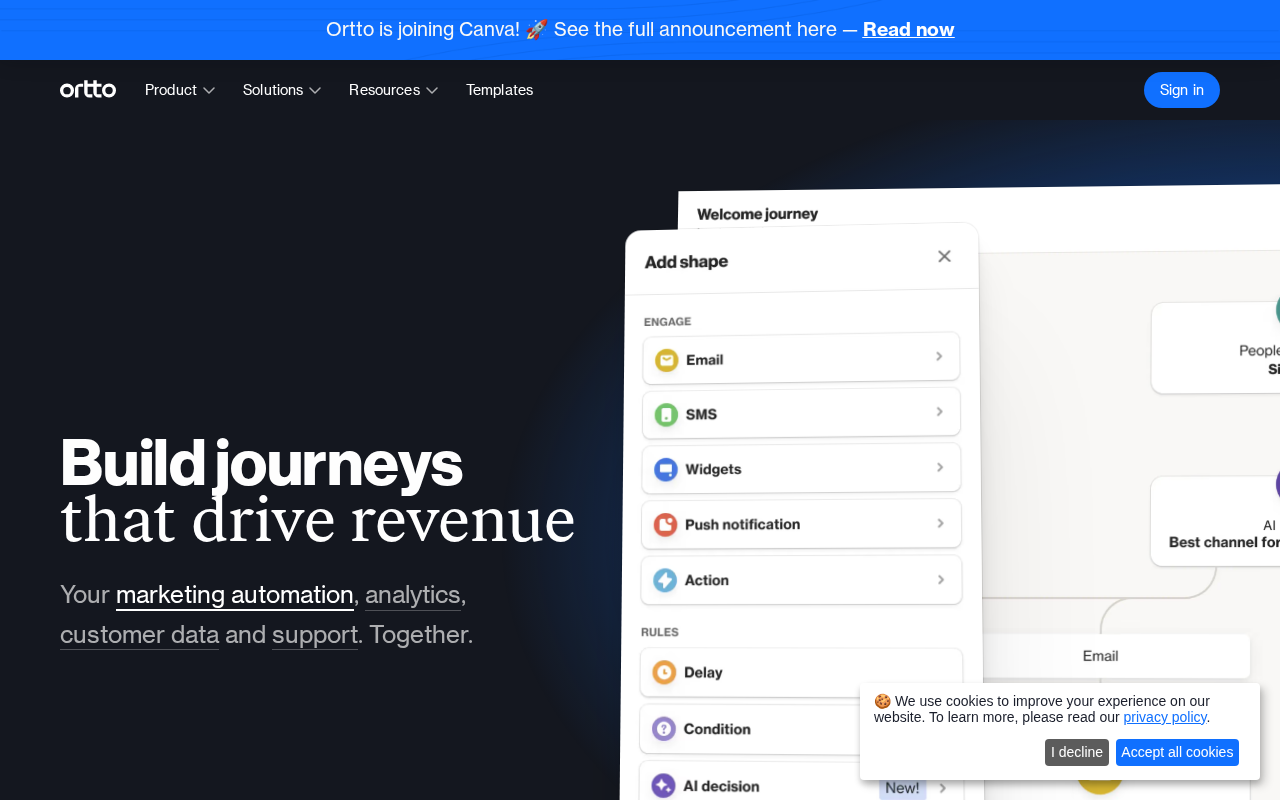Click the ENGAGE section label
Screen dimensions: 1280x800
pos(667,322)
